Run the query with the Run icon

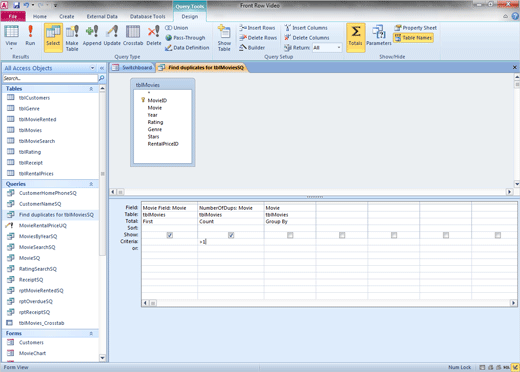coord(30,35)
